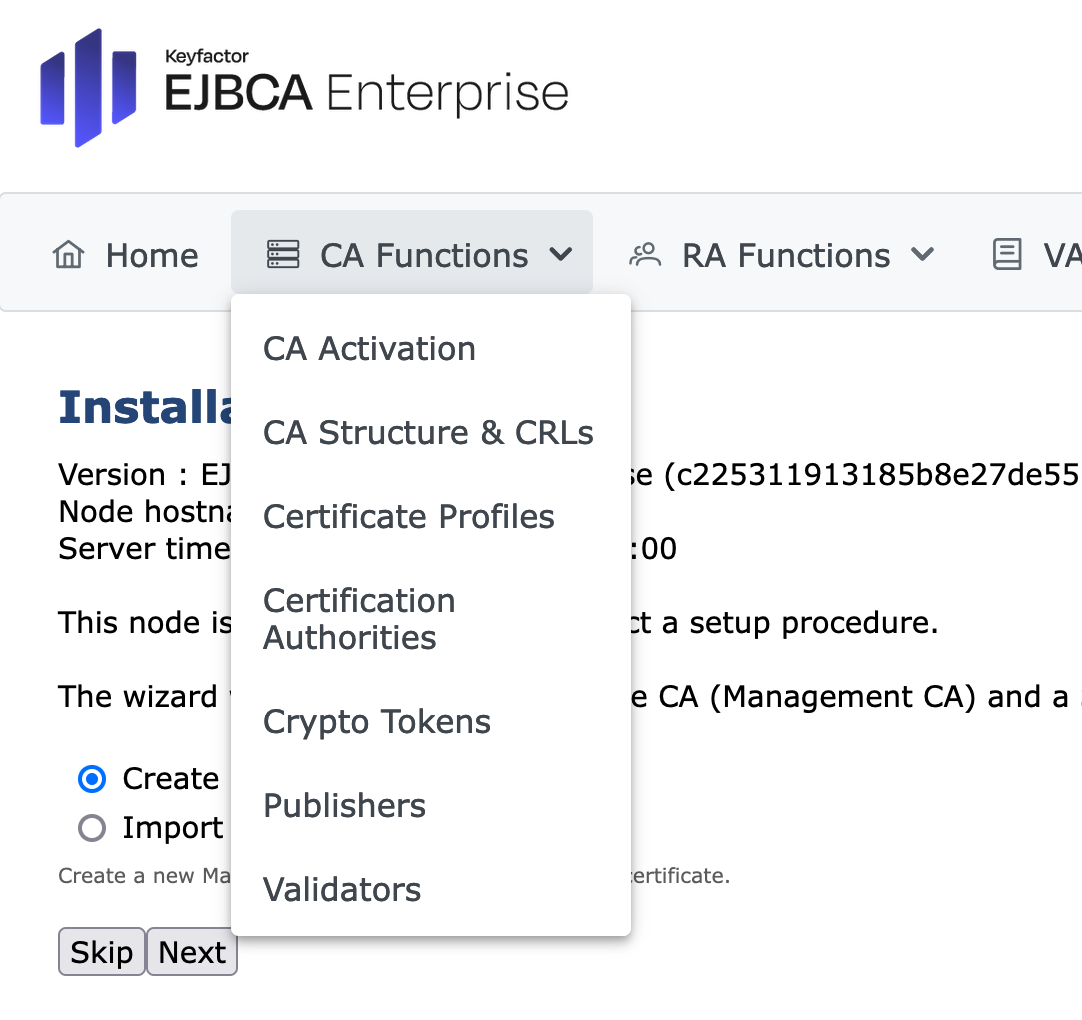Collapse the CA Functions dropdown chevron
Screen dimensions: 1082x1020
tap(561, 255)
